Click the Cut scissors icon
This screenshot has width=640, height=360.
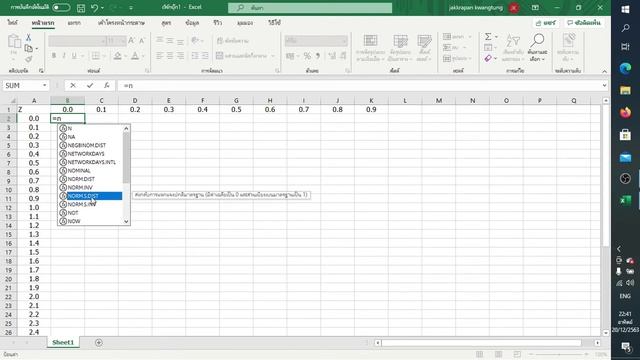[x=28, y=38]
